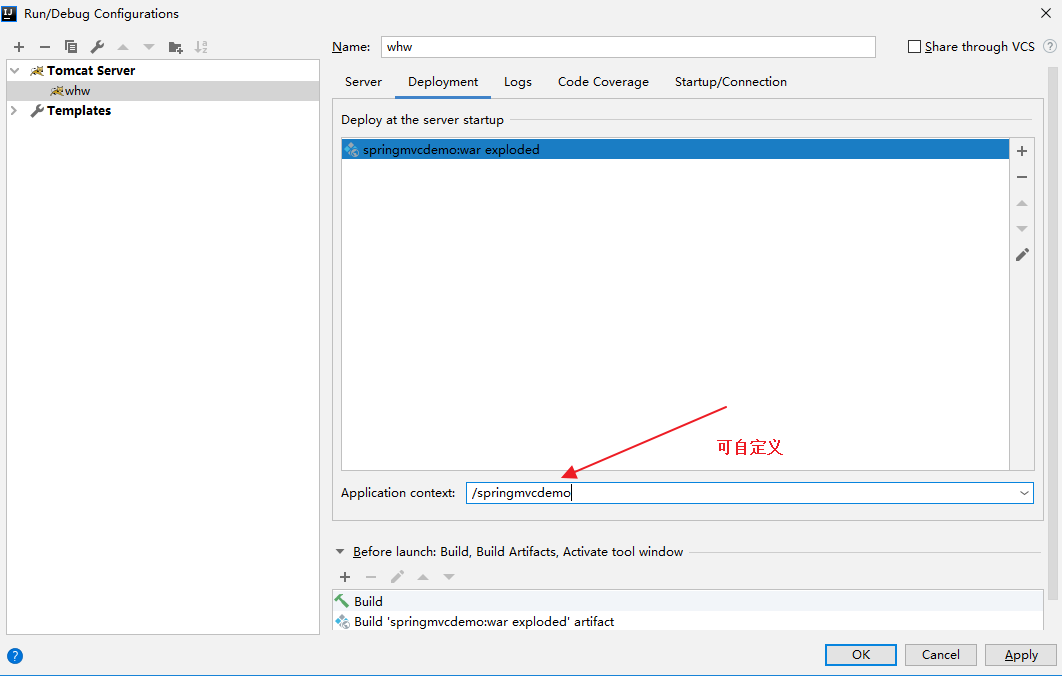The image size is (1062, 676).
Task: Expand the Templates tree node
Action: [15, 111]
